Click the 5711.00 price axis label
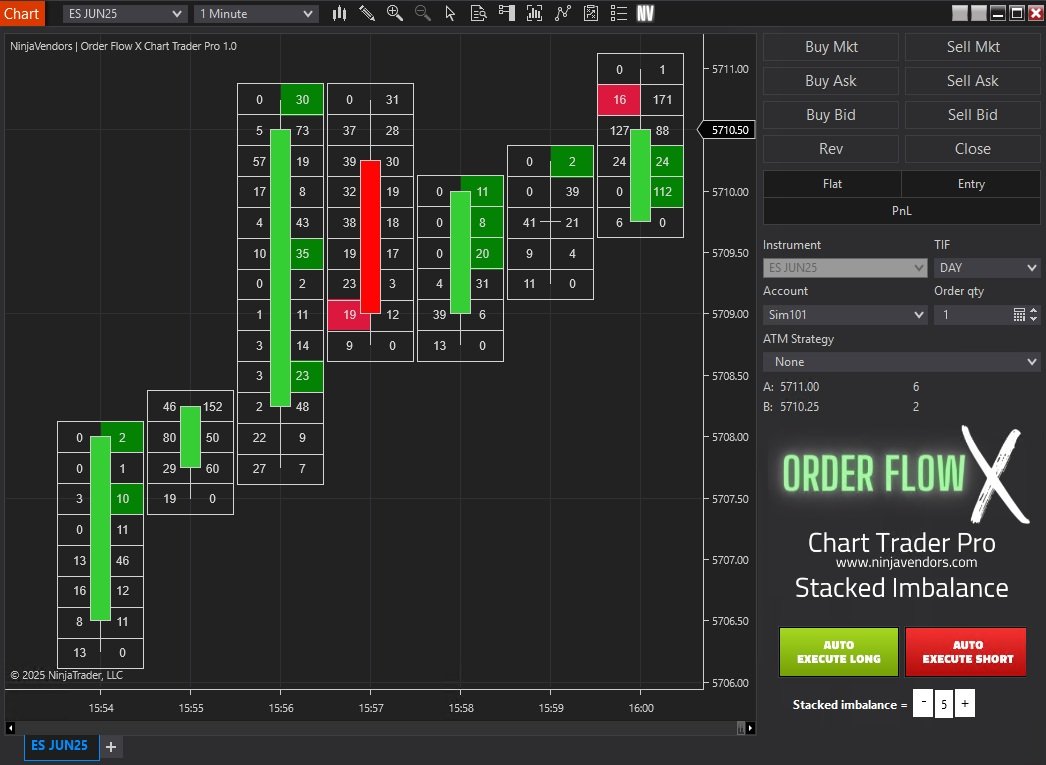Image resolution: width=1046 pixels, height=765 pixels. (730, 69)
